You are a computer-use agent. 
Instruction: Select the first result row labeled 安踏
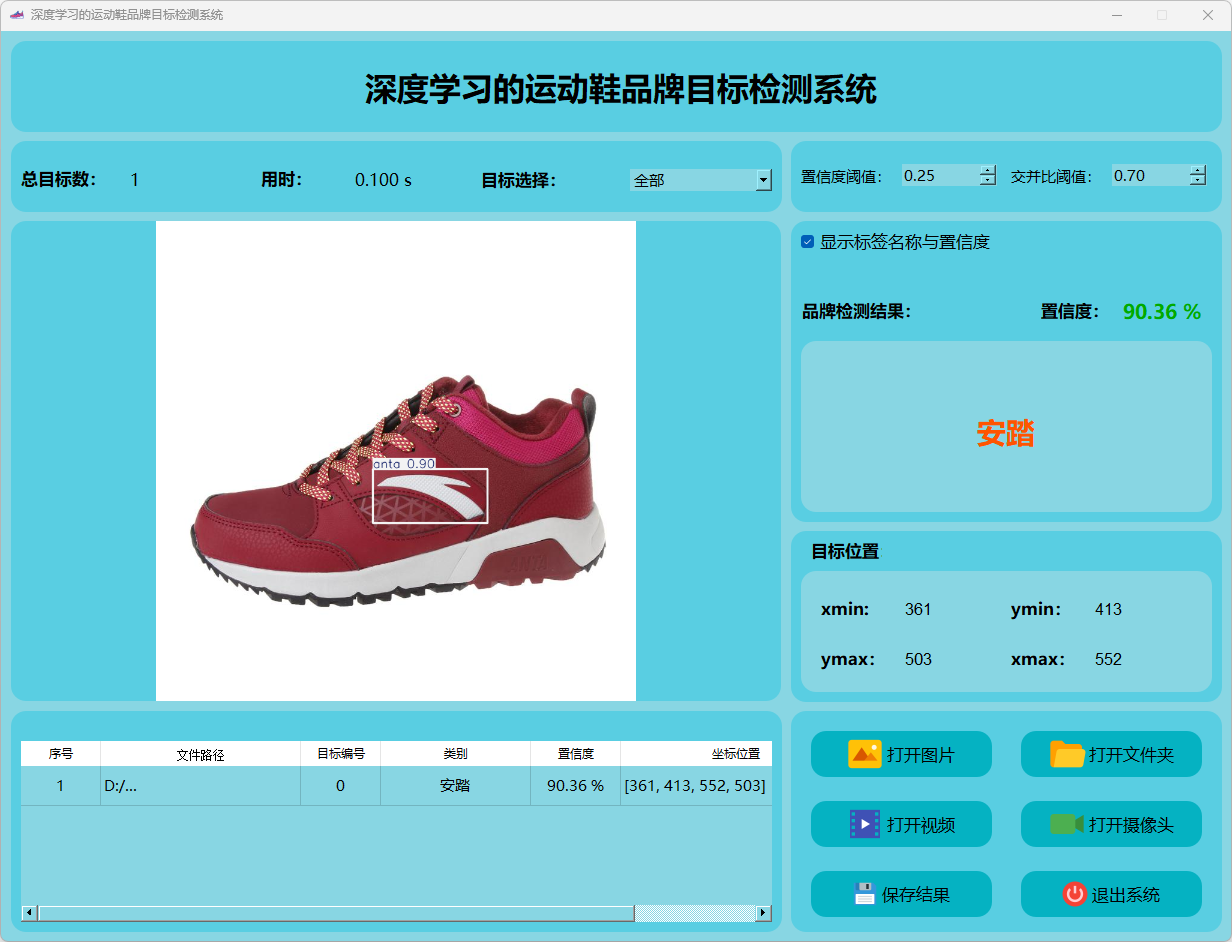pos(455,786)
